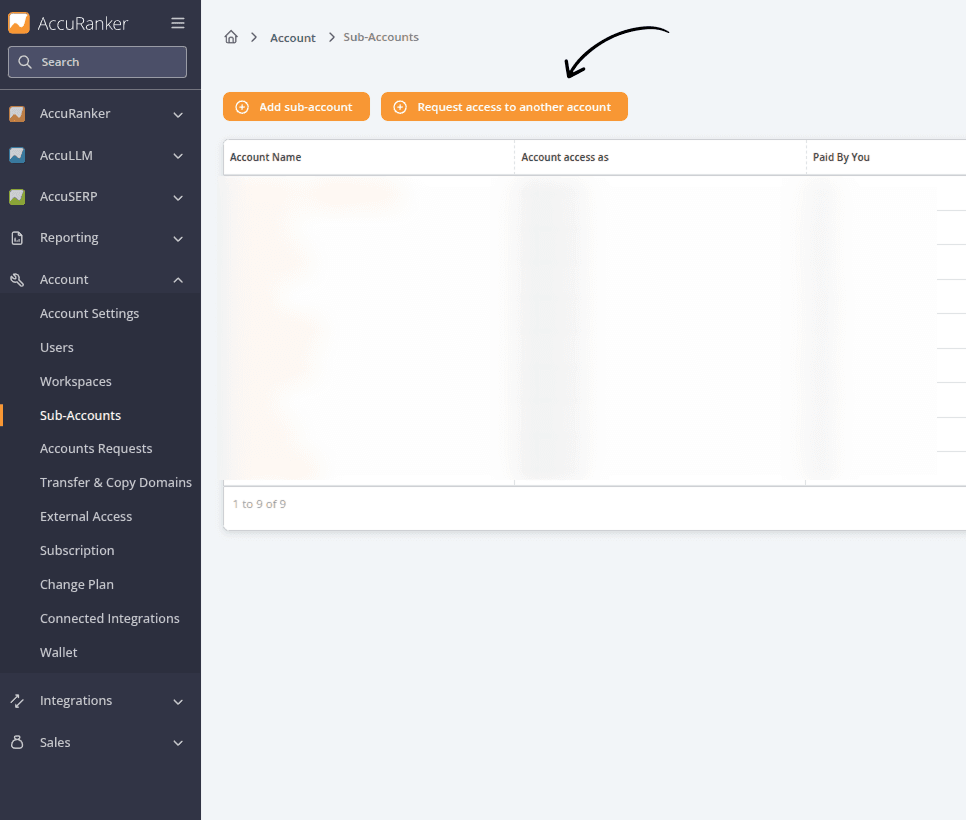
Task: Click the AccuRanker logo icon in the header
Action: 18,23
